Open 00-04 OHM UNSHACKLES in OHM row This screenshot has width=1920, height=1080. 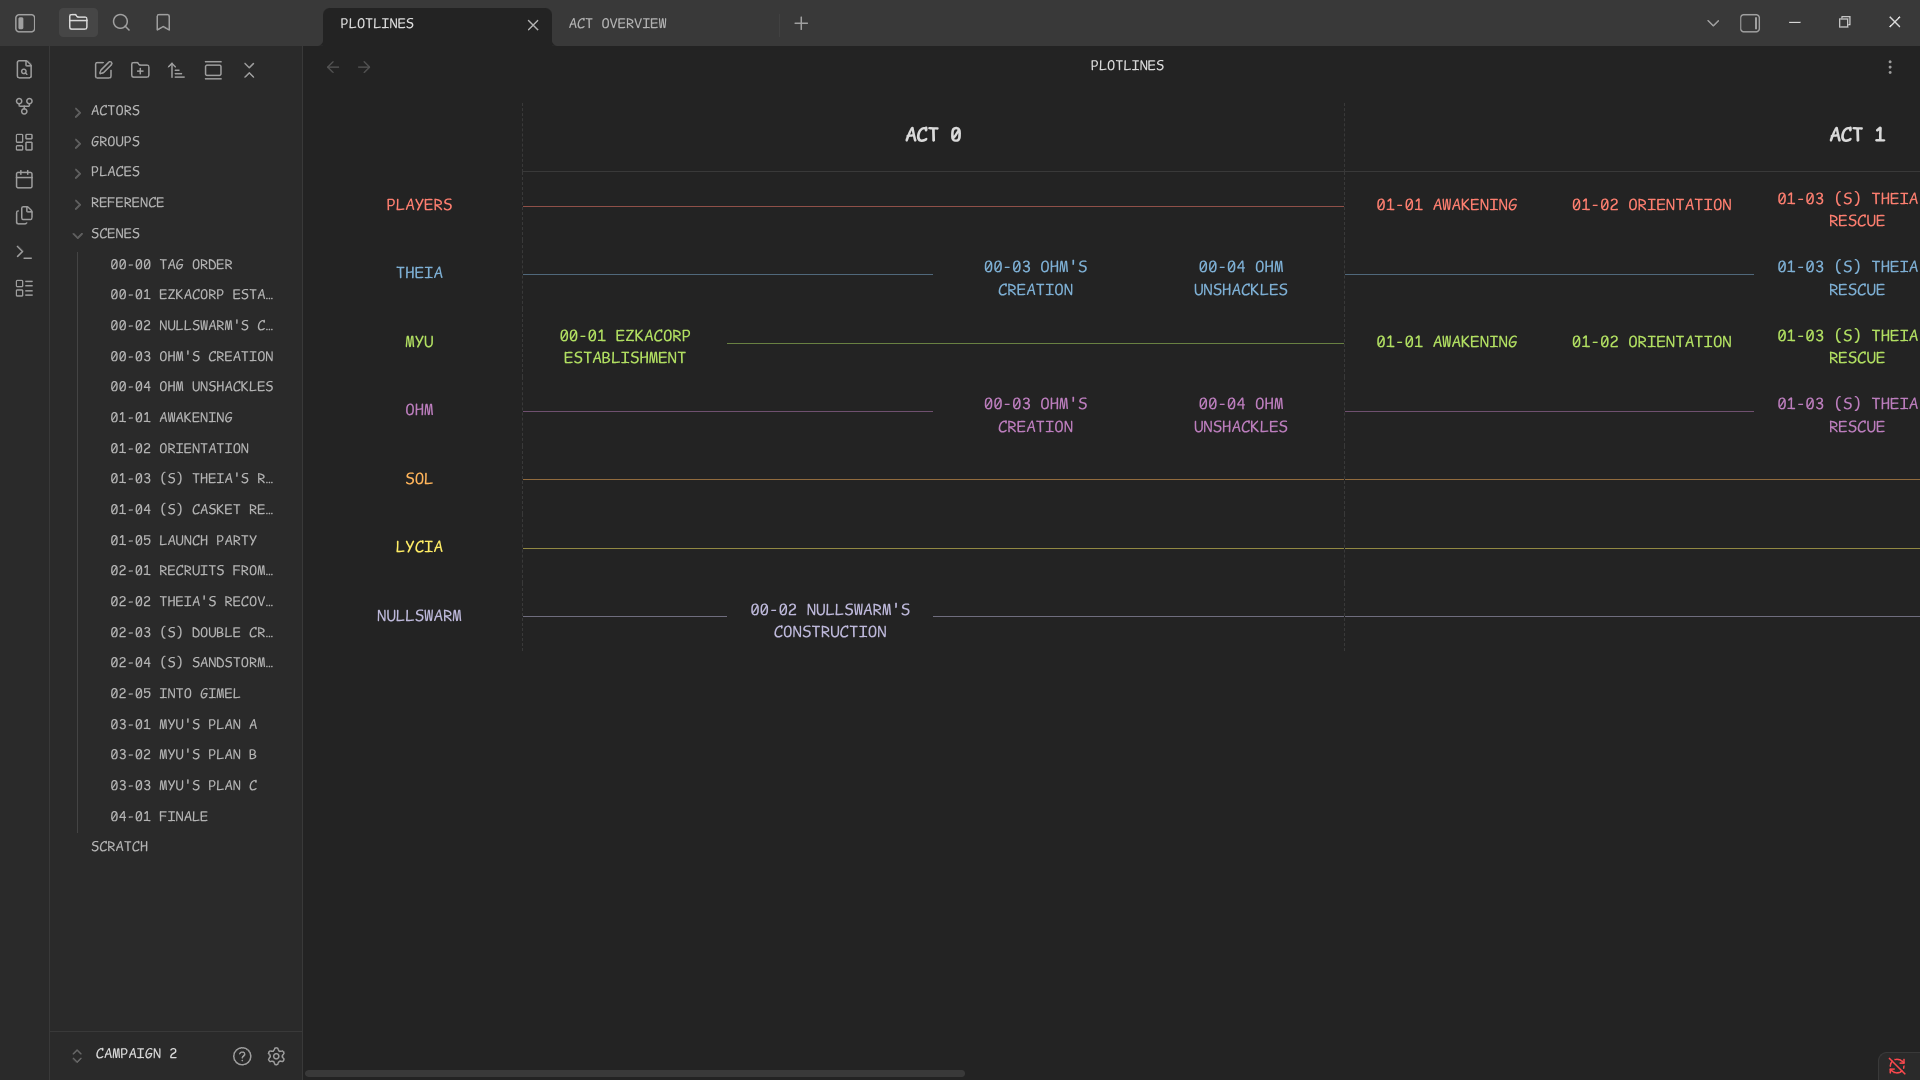click(1240, 415)
